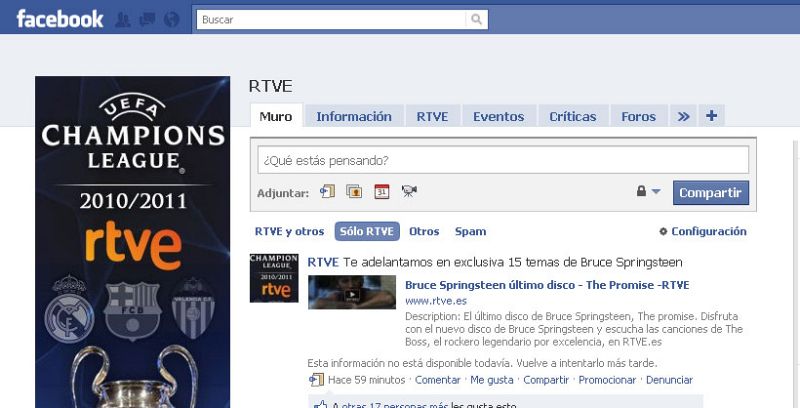Attach a photo using Adjuntar icon
The image size is (800, 408).
(x=354, y=192)
